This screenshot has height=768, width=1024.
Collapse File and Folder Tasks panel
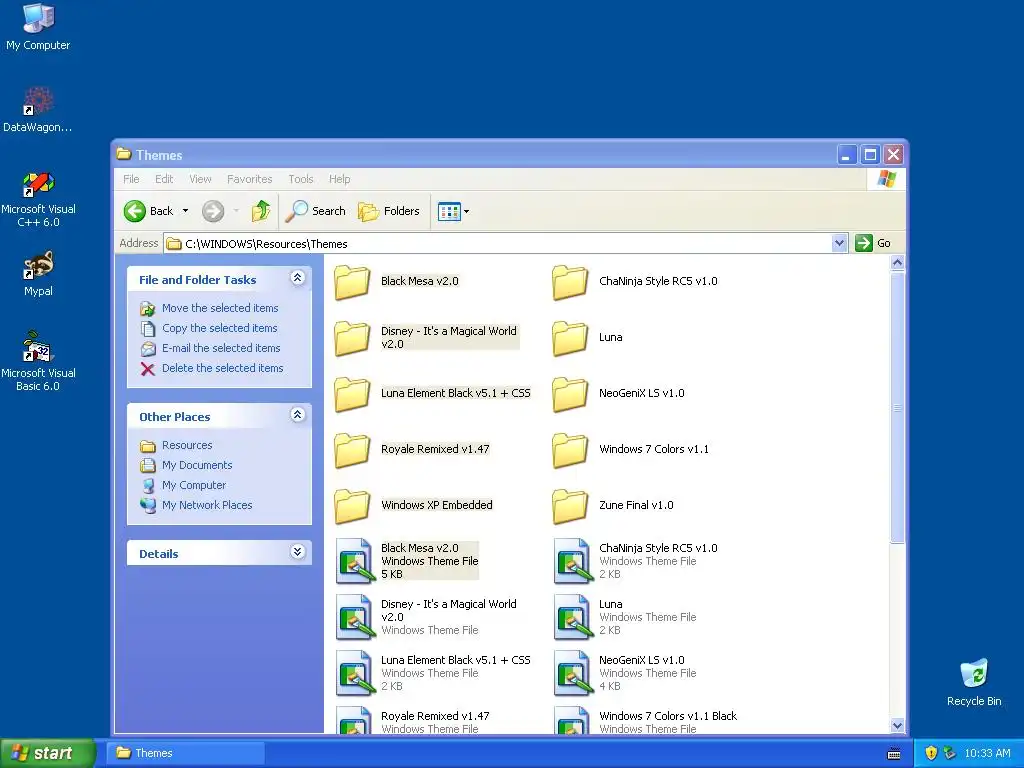coord(298,278)
